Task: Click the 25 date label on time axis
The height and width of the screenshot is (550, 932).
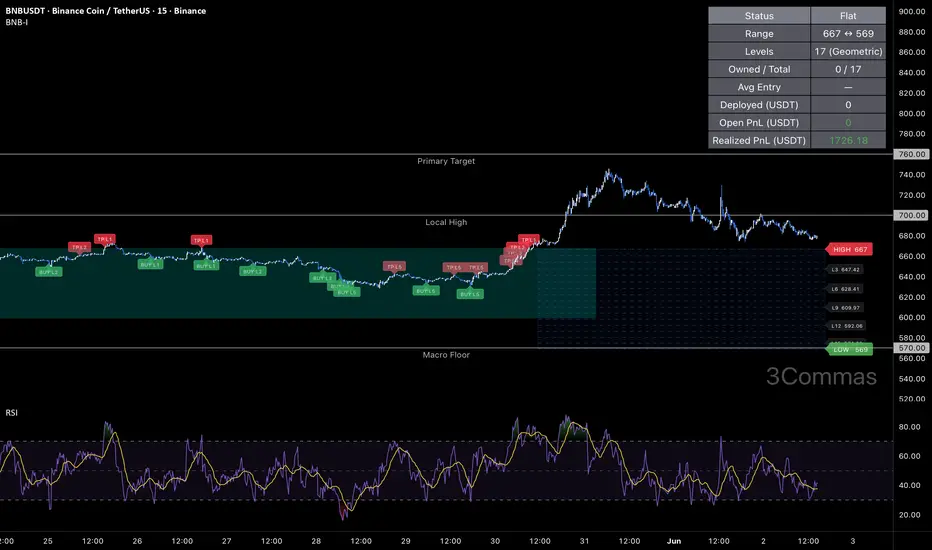Action: [x=48, y=541]
